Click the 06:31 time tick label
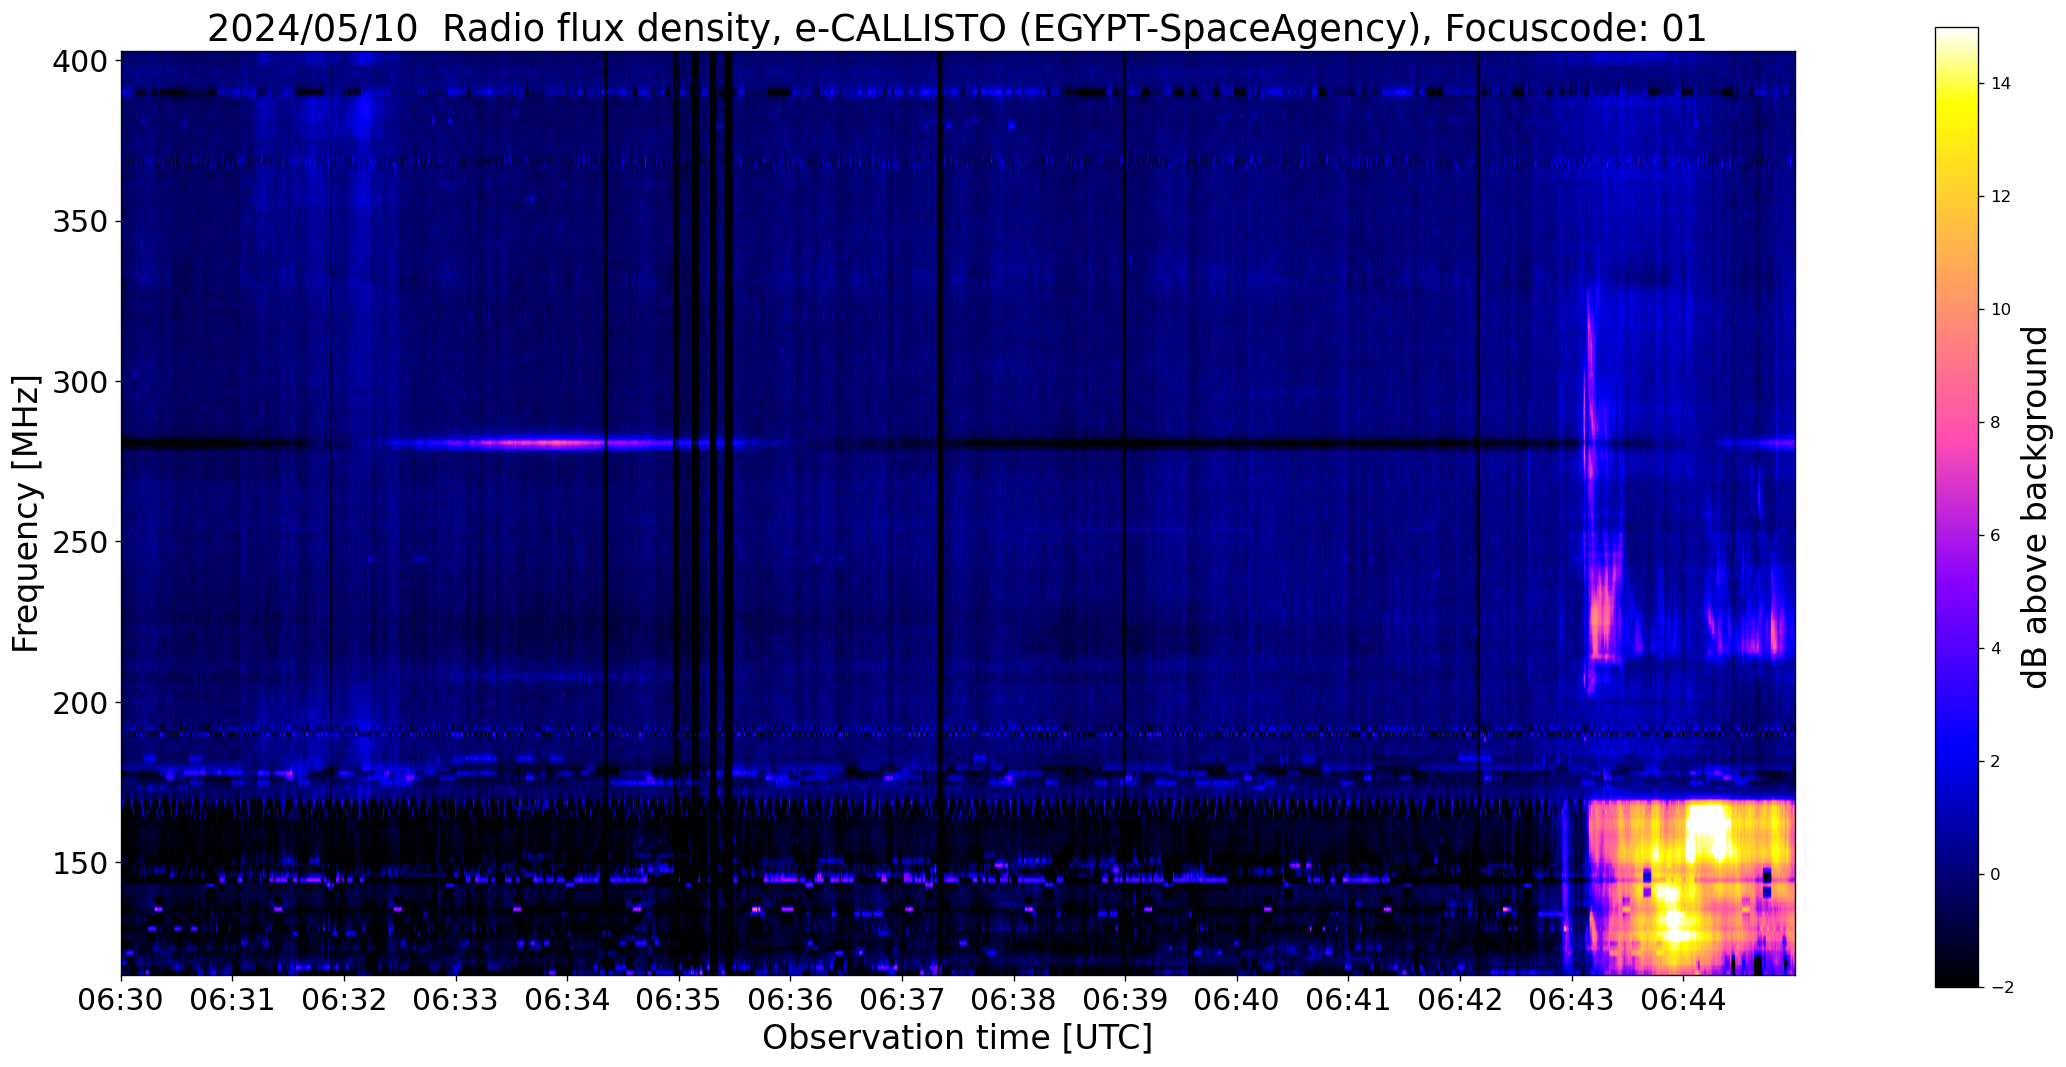This screenshot has width=2066, height=1067. click(233, 998)
